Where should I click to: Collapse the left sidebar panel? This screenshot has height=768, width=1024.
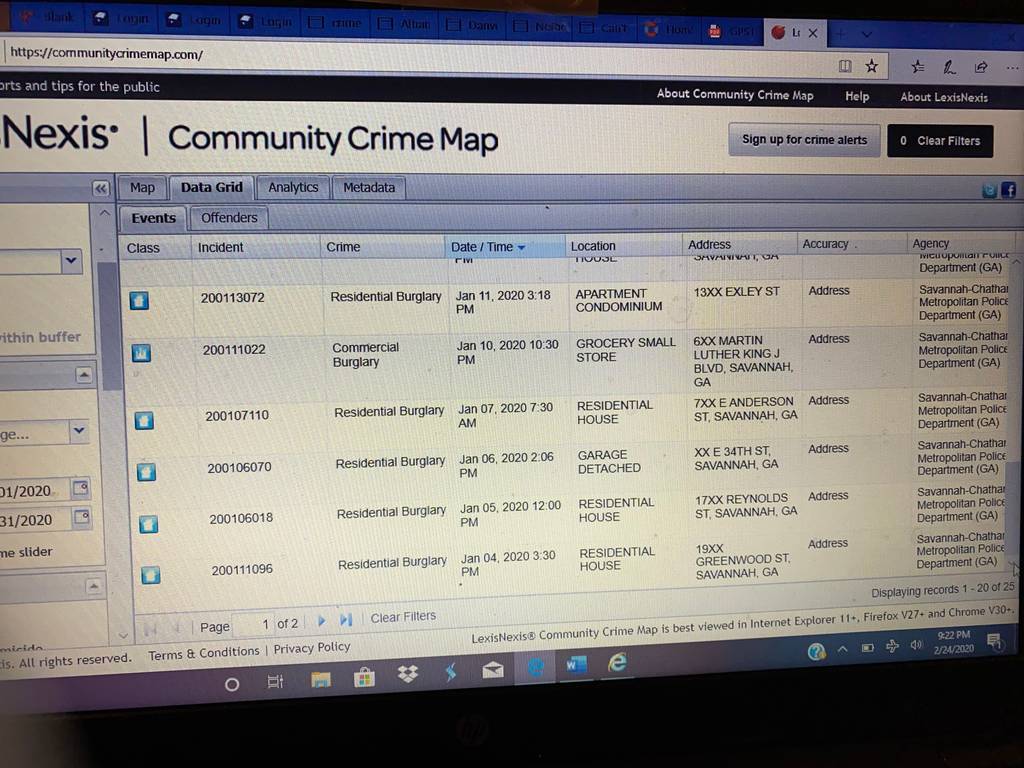point(101,189)
